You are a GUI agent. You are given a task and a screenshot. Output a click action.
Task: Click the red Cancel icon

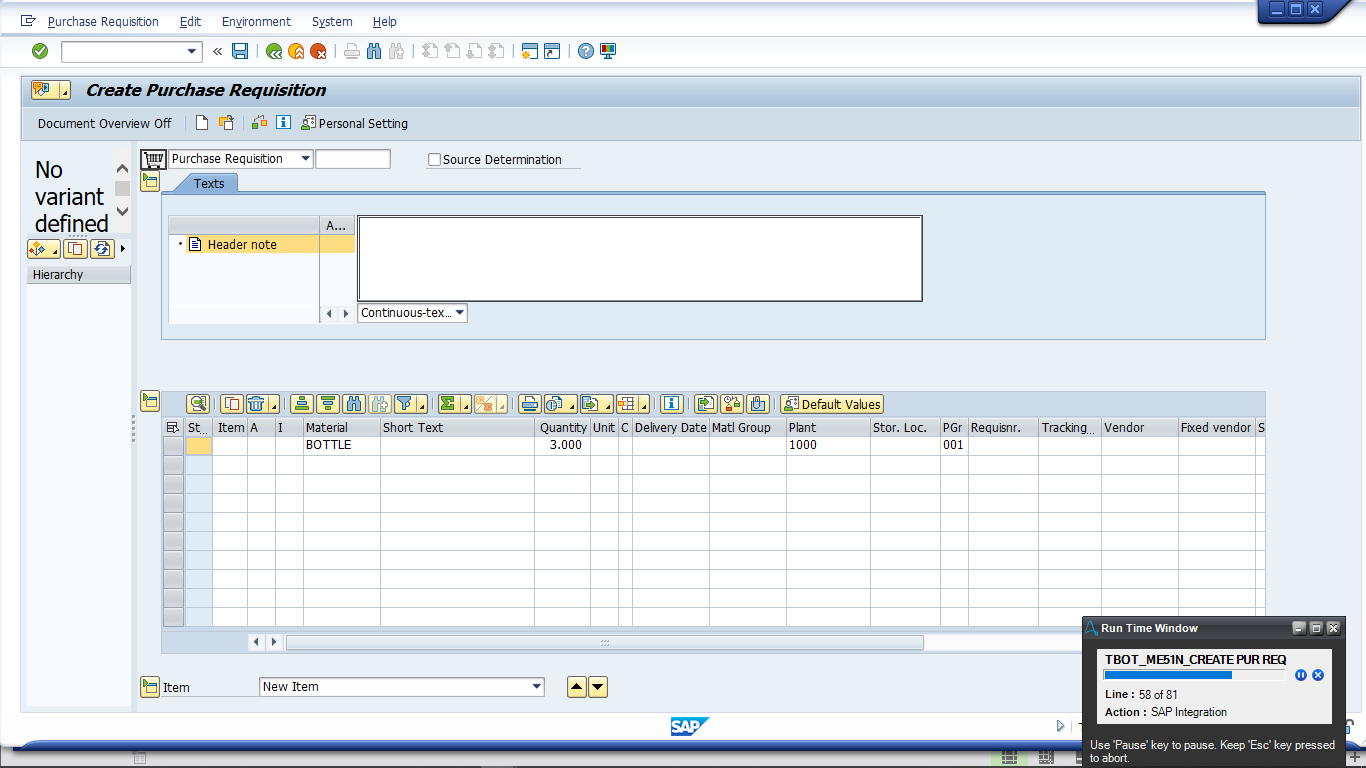[318, 51]
